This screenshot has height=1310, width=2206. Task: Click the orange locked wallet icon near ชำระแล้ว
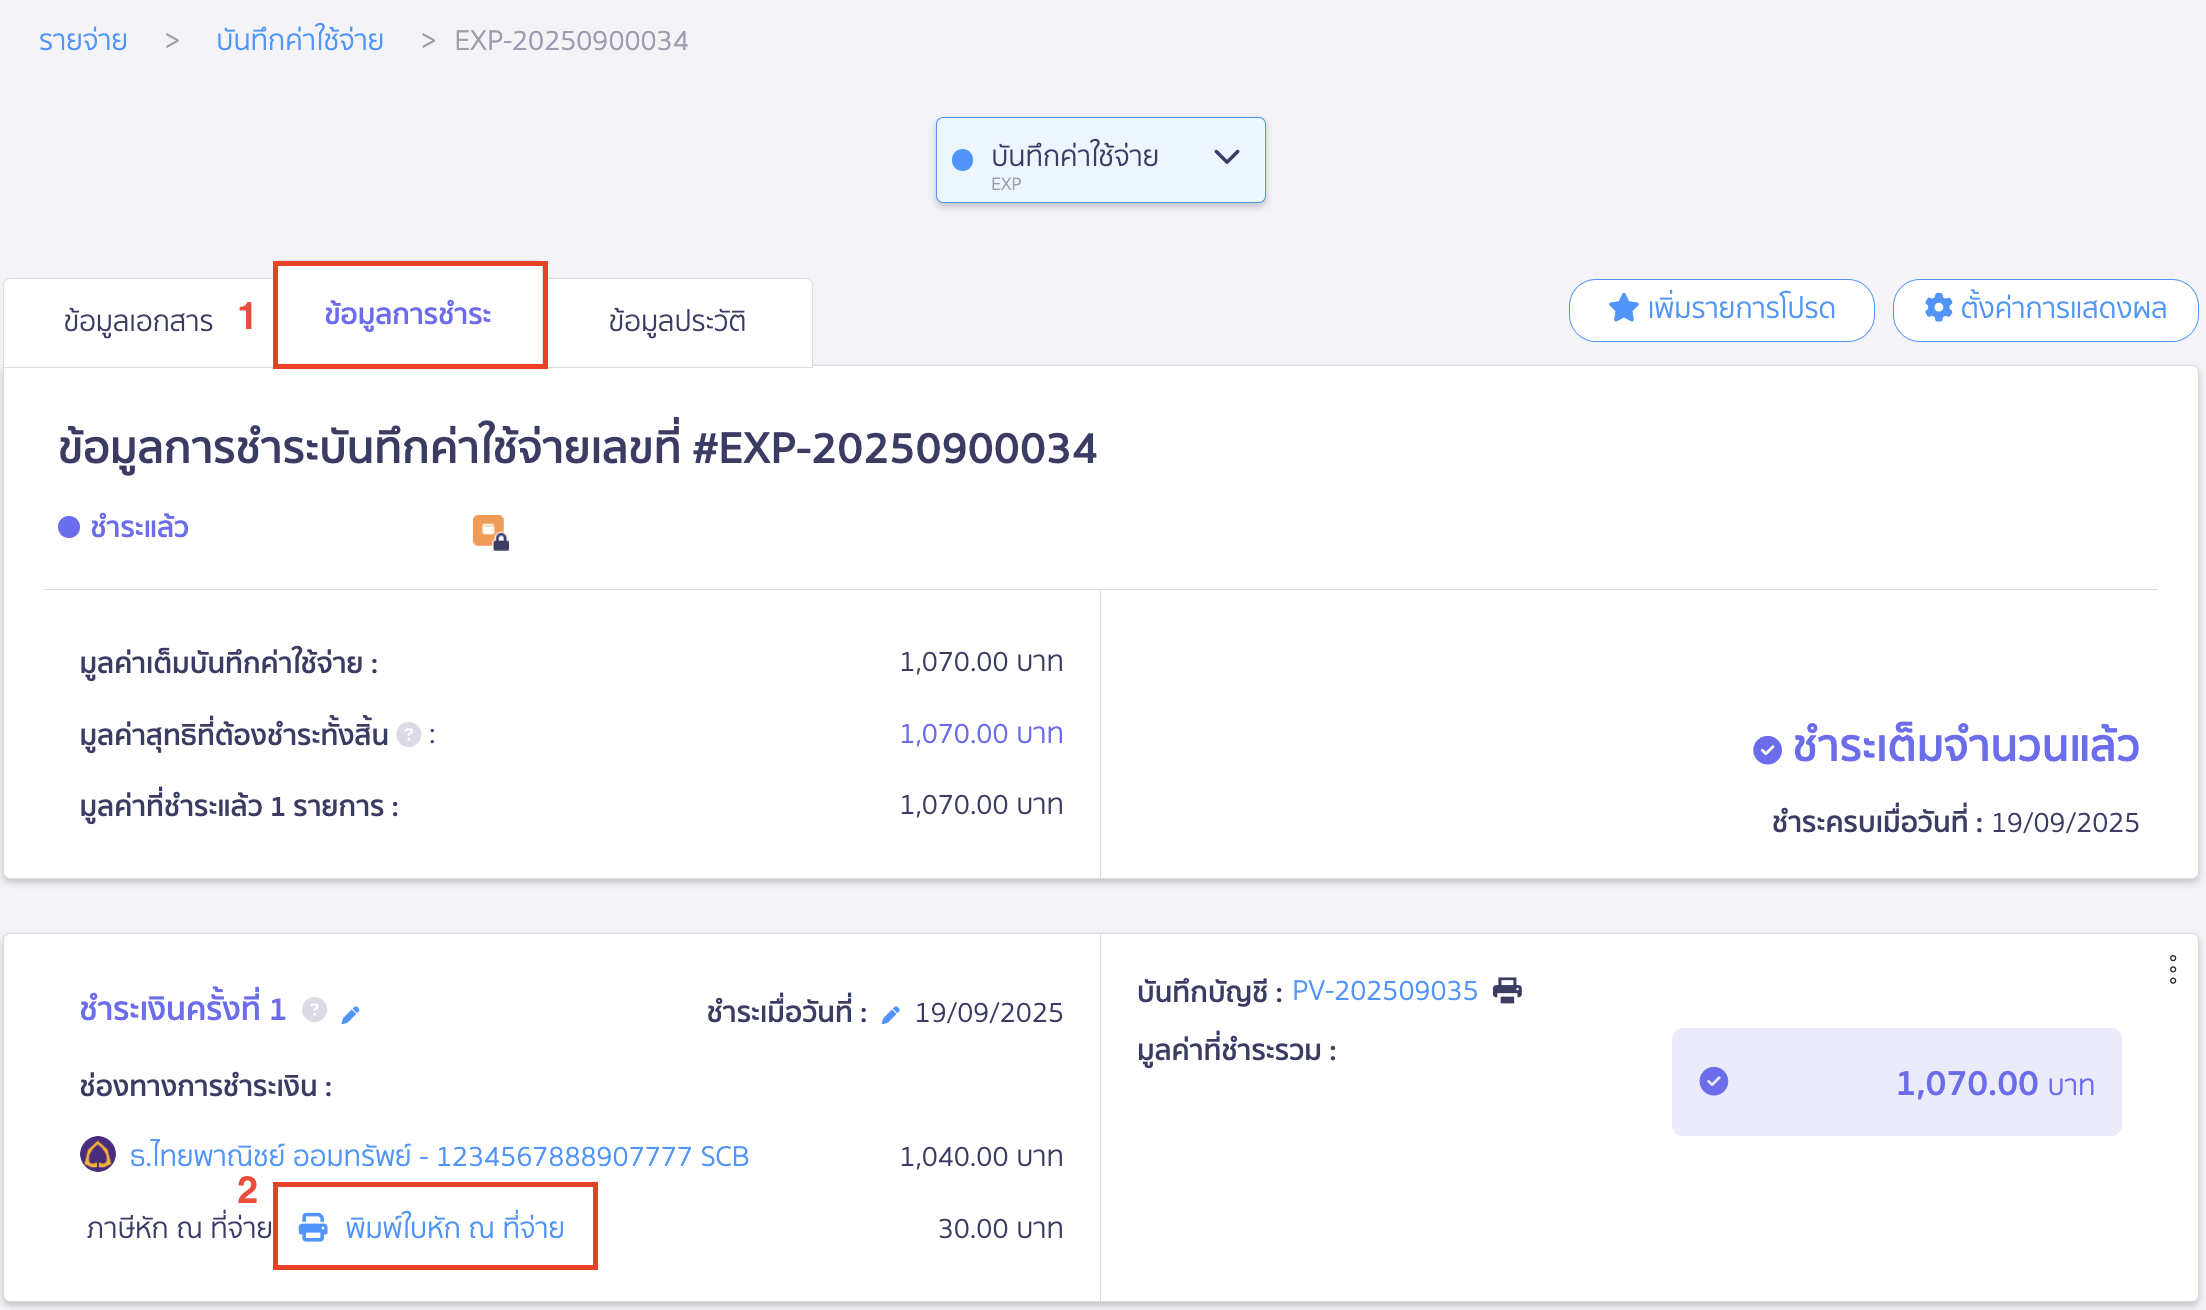[x=489, y=533]
